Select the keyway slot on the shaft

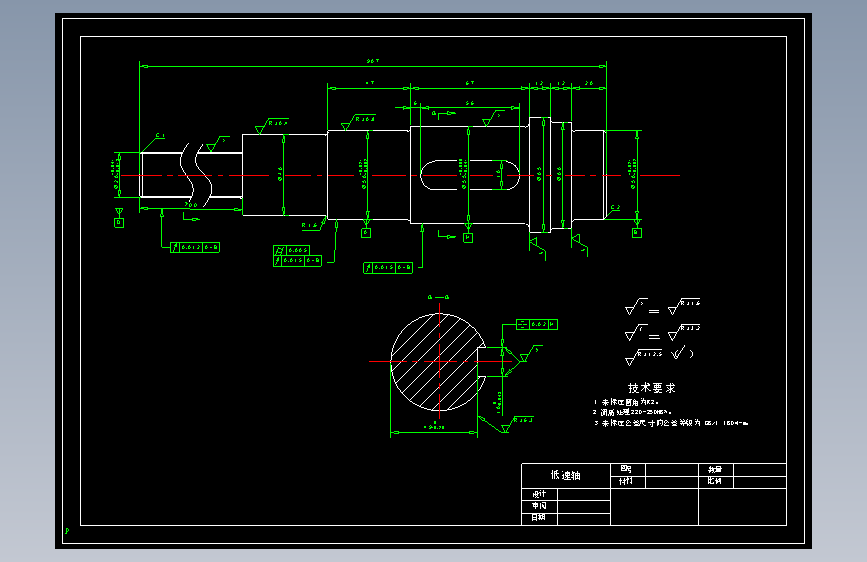pos(470,175)
